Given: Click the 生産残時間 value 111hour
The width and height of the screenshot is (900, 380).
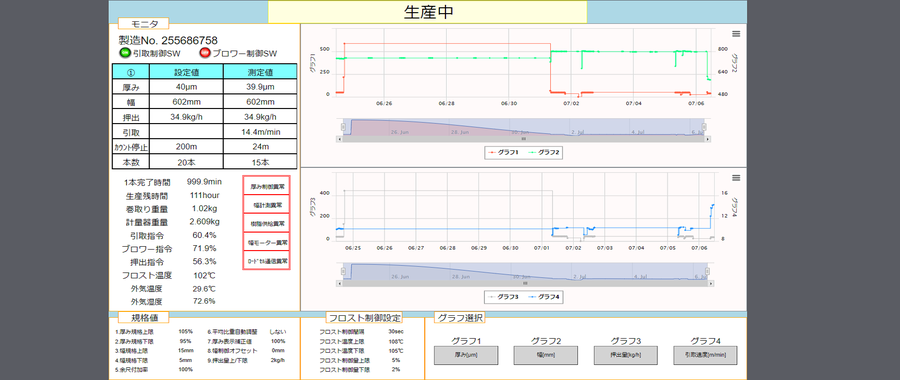Looking at the screenshot, I should point(204,195).
